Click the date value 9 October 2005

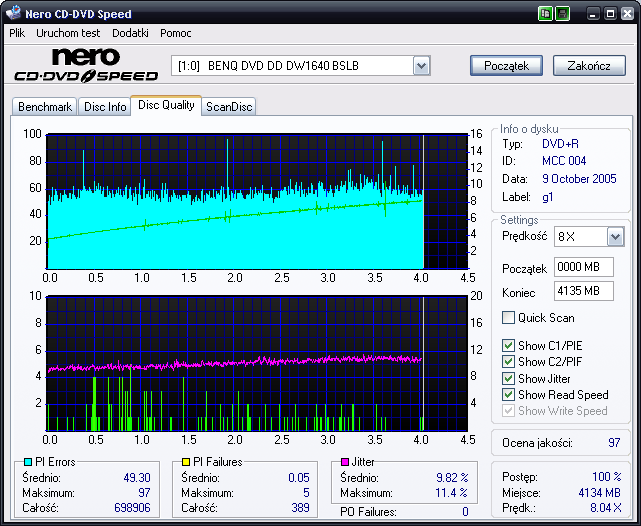[x=579, y=179]
